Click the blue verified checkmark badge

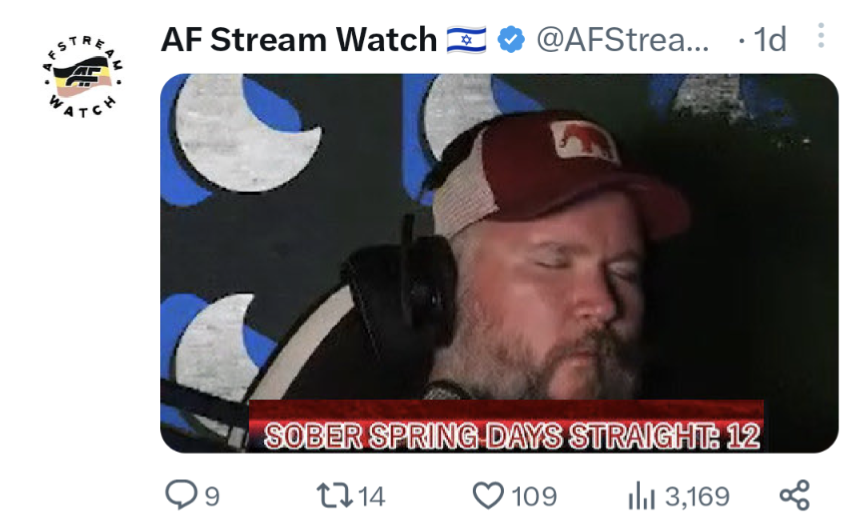click(x=511, y=40)
